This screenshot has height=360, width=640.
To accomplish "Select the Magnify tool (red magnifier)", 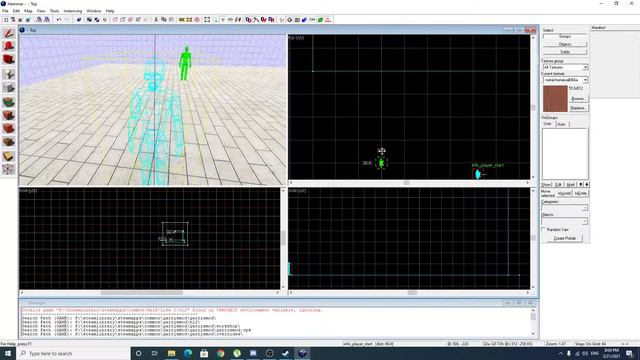I will [9, 46].
